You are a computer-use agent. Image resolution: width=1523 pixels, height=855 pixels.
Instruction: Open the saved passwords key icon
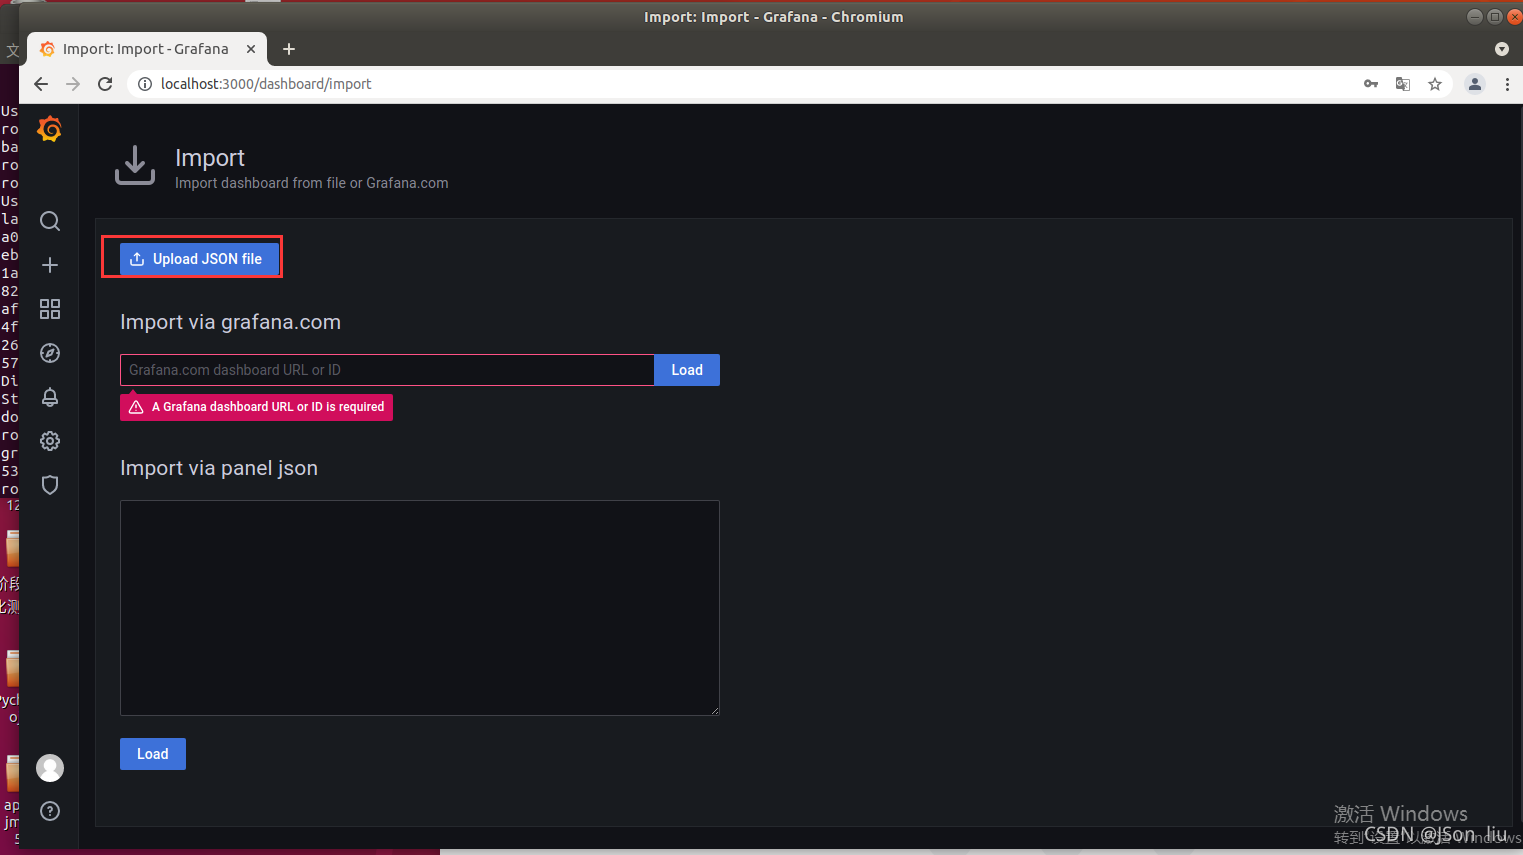1371,84
